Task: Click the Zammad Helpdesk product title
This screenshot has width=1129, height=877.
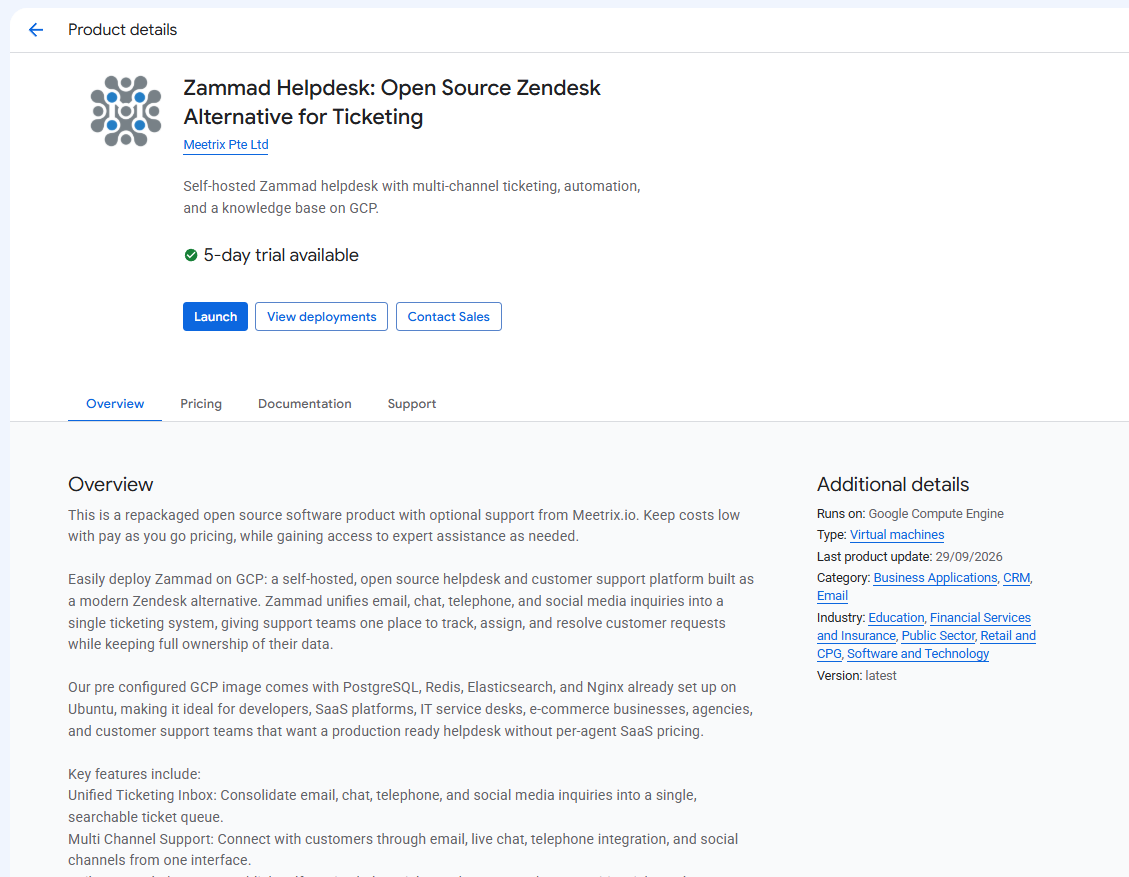Action: click(x=392, y=102)
